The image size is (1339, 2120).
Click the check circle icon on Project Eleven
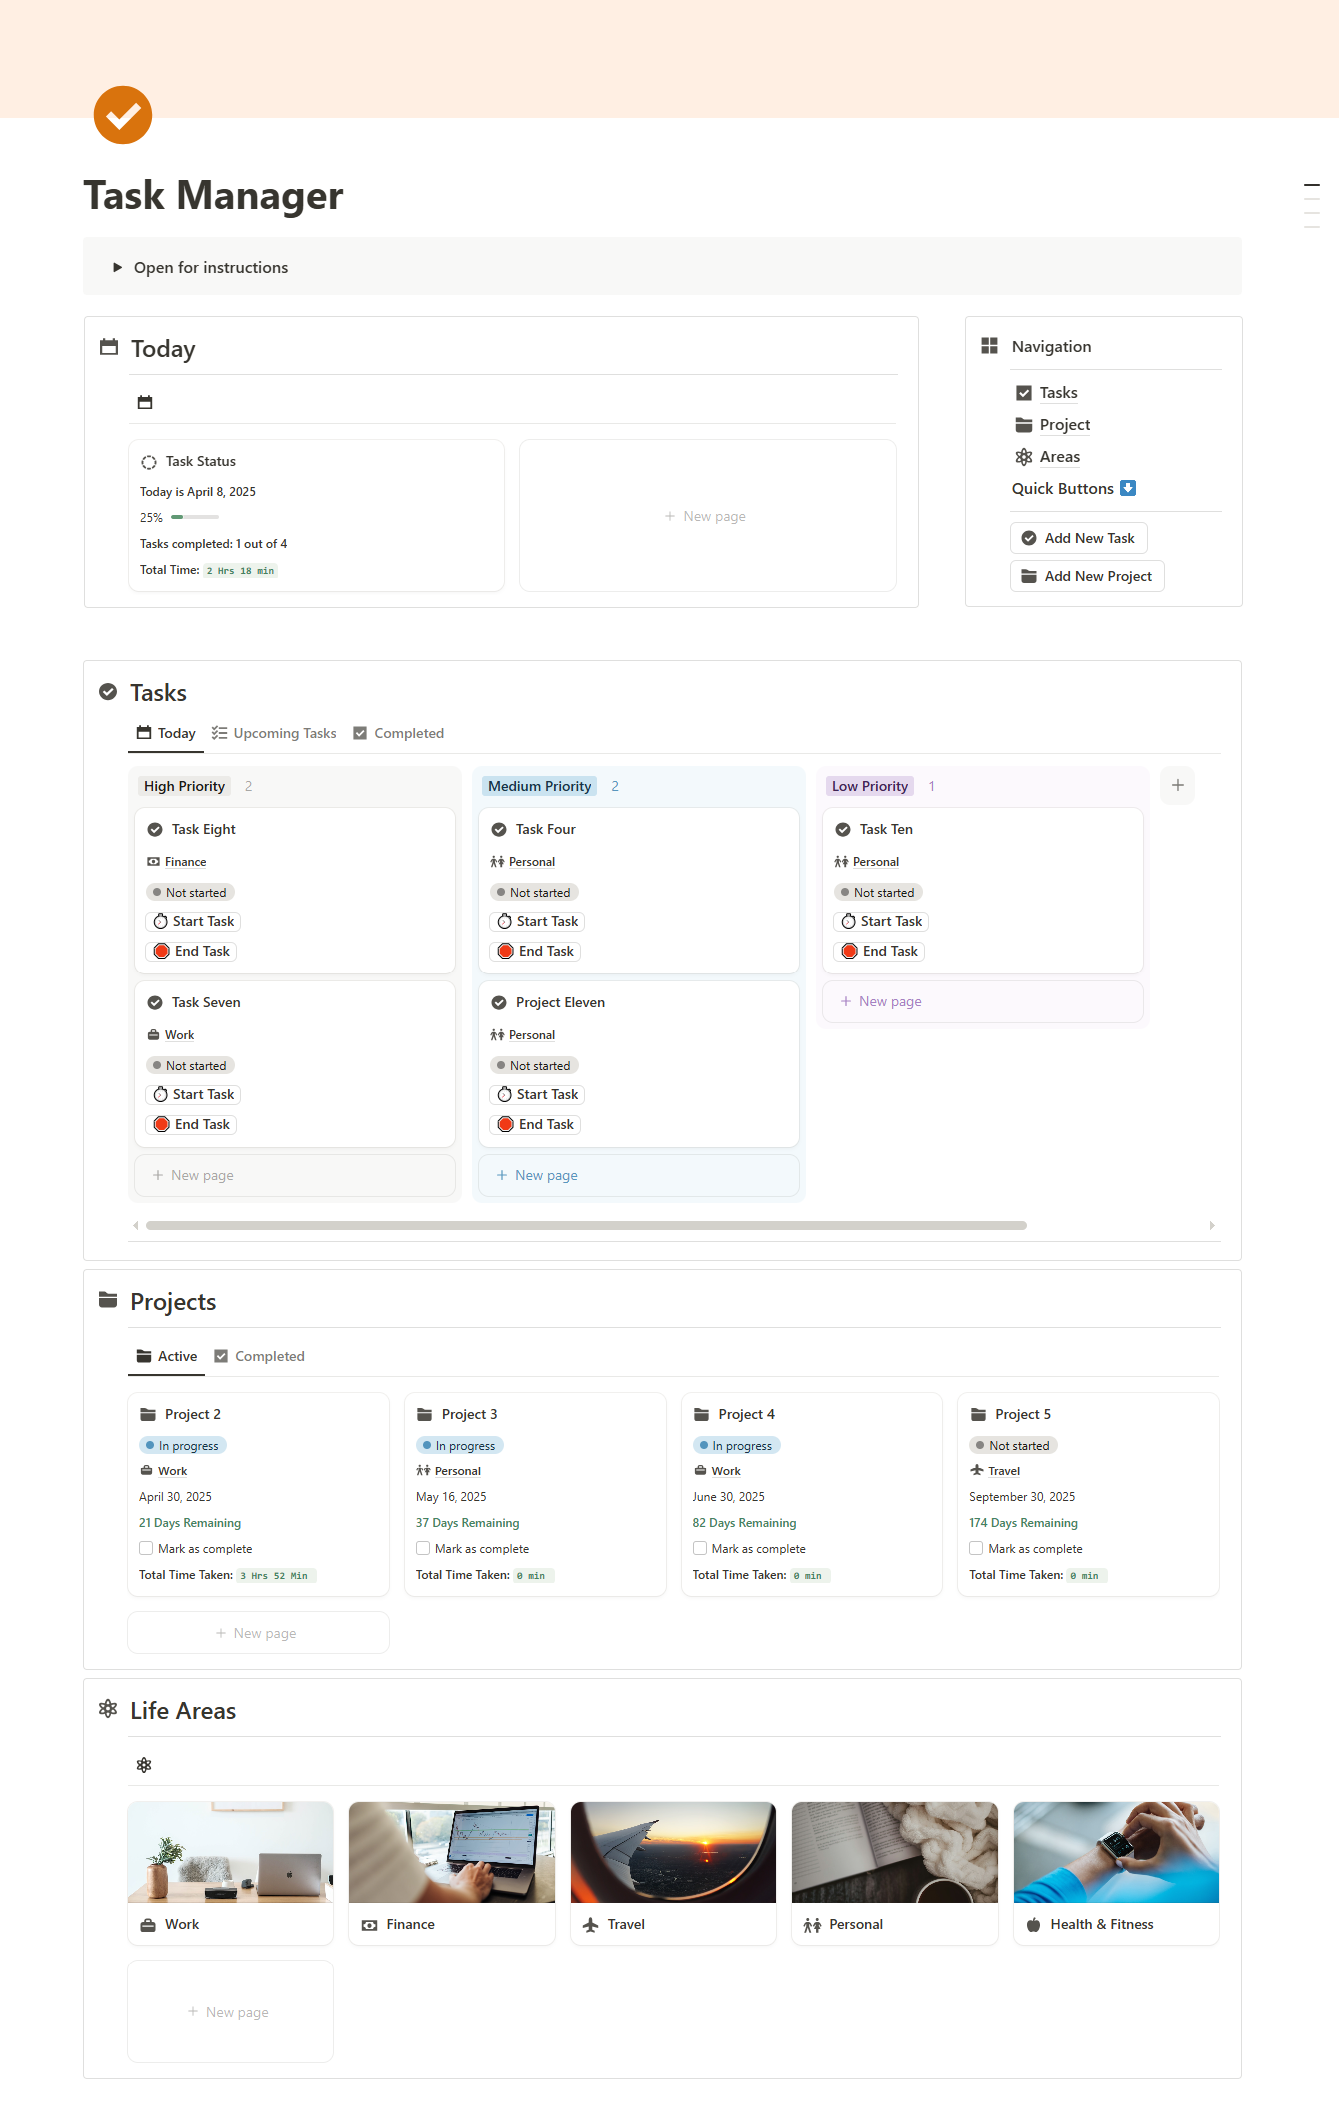[x=499, y=1002]
